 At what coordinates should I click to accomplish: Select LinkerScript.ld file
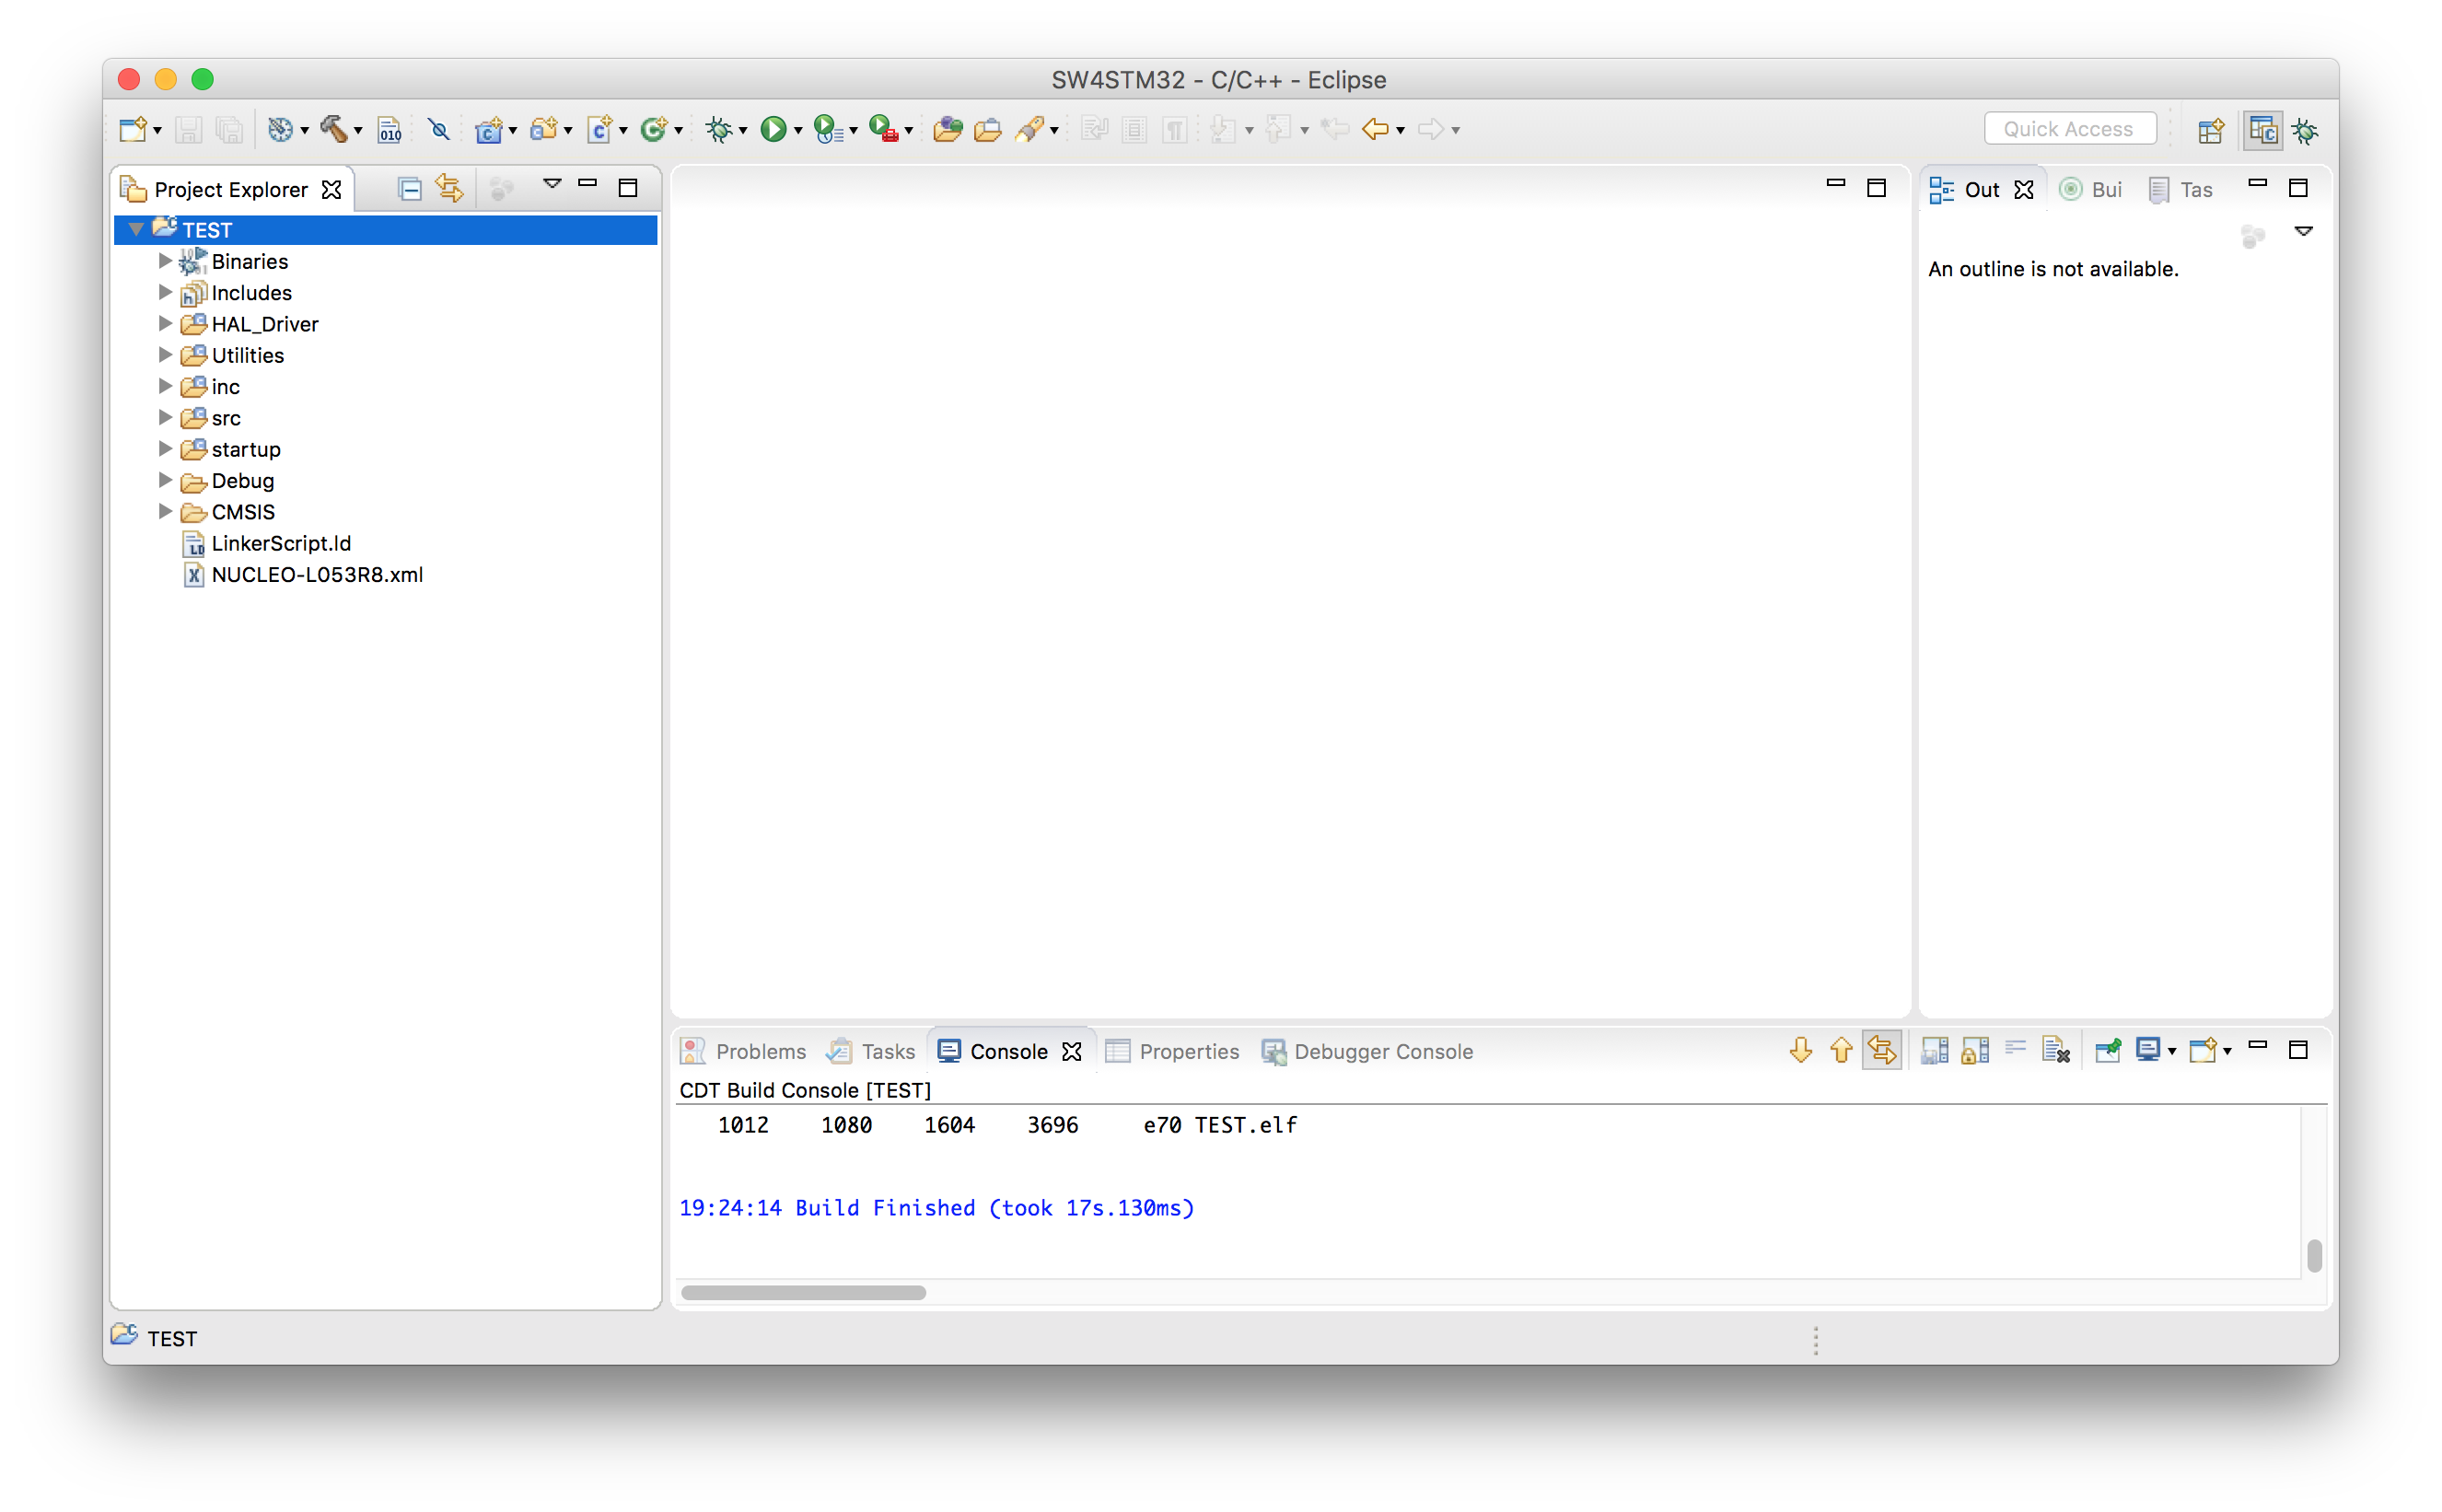(280, 543)
